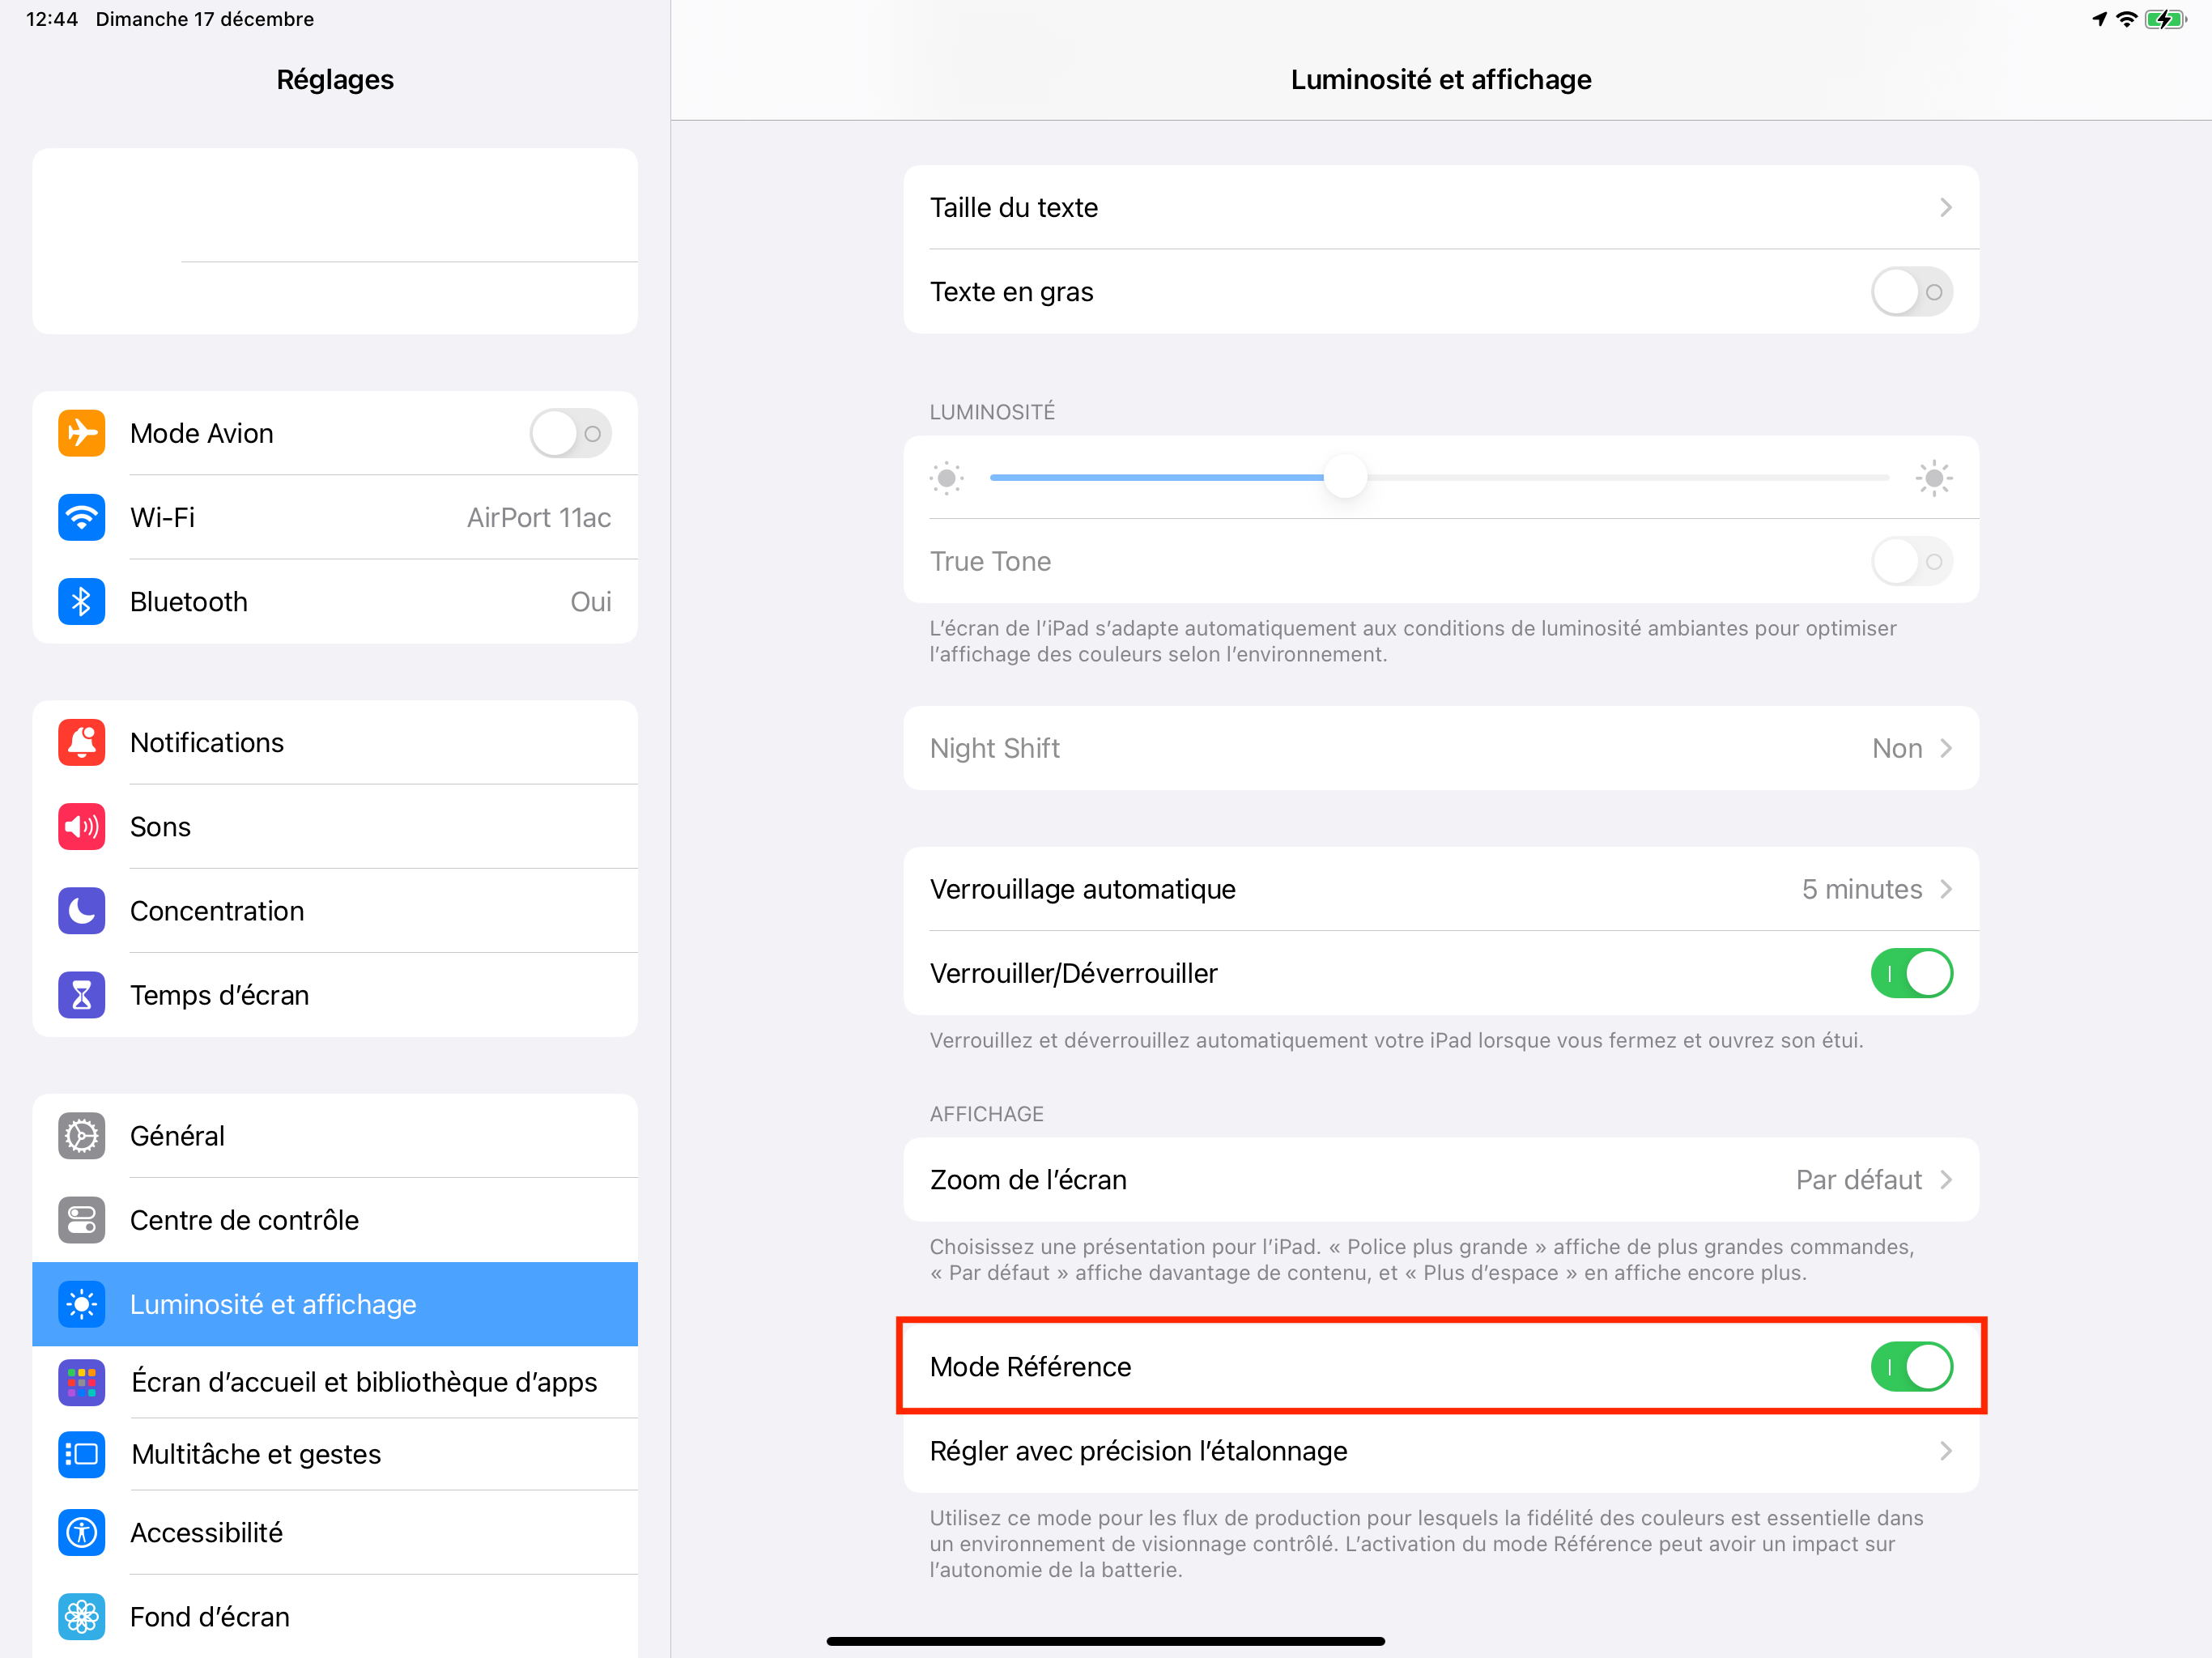Open Concentration moon icon

(x=81, y=910)
